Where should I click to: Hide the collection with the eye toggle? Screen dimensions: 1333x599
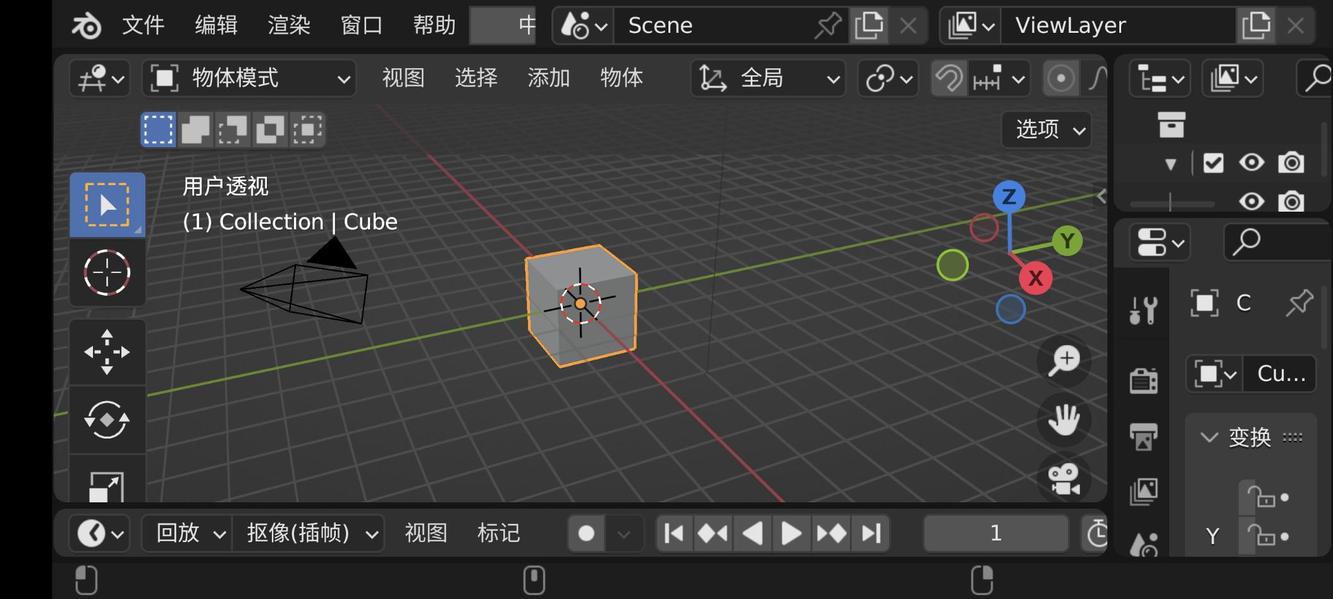pos(1251,162)
